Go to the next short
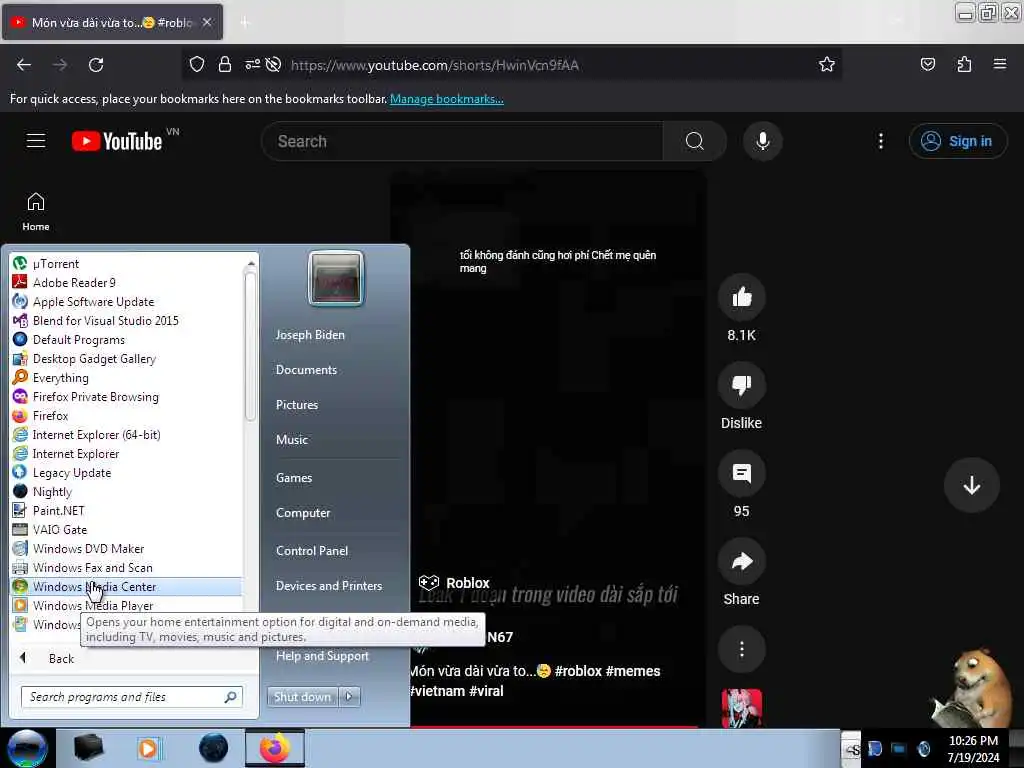This screenshot has width=1024, height=768. (x=971, y=485)
